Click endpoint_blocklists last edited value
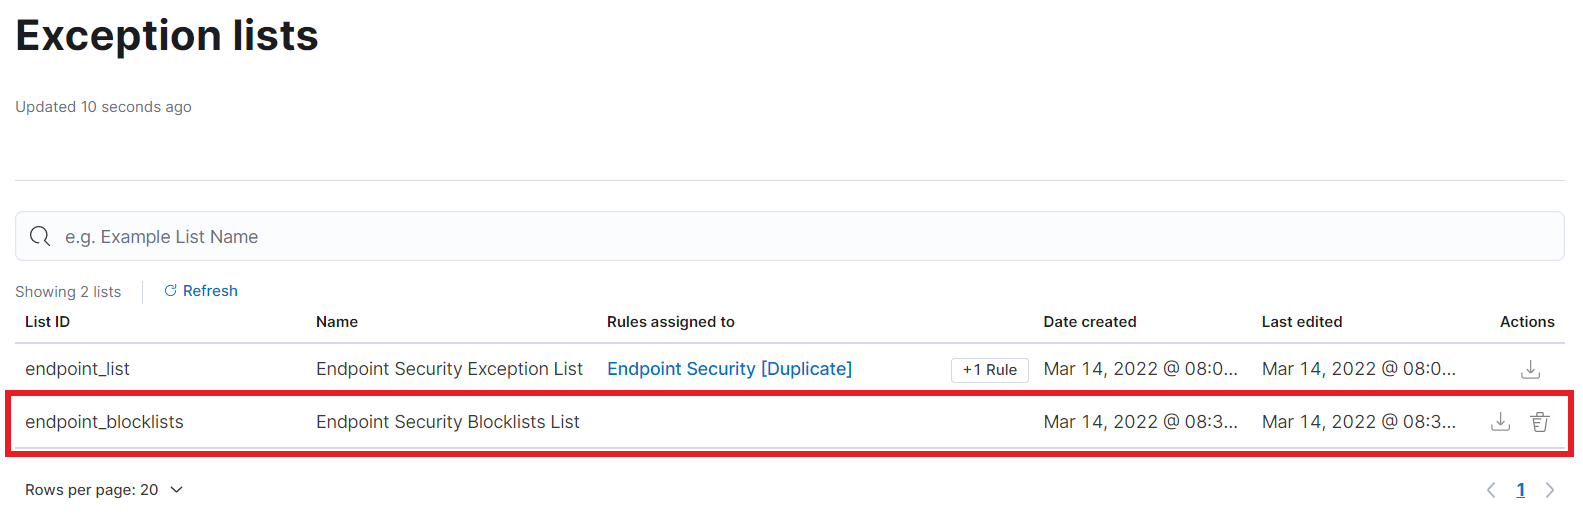 click(x=1359, y=422)
